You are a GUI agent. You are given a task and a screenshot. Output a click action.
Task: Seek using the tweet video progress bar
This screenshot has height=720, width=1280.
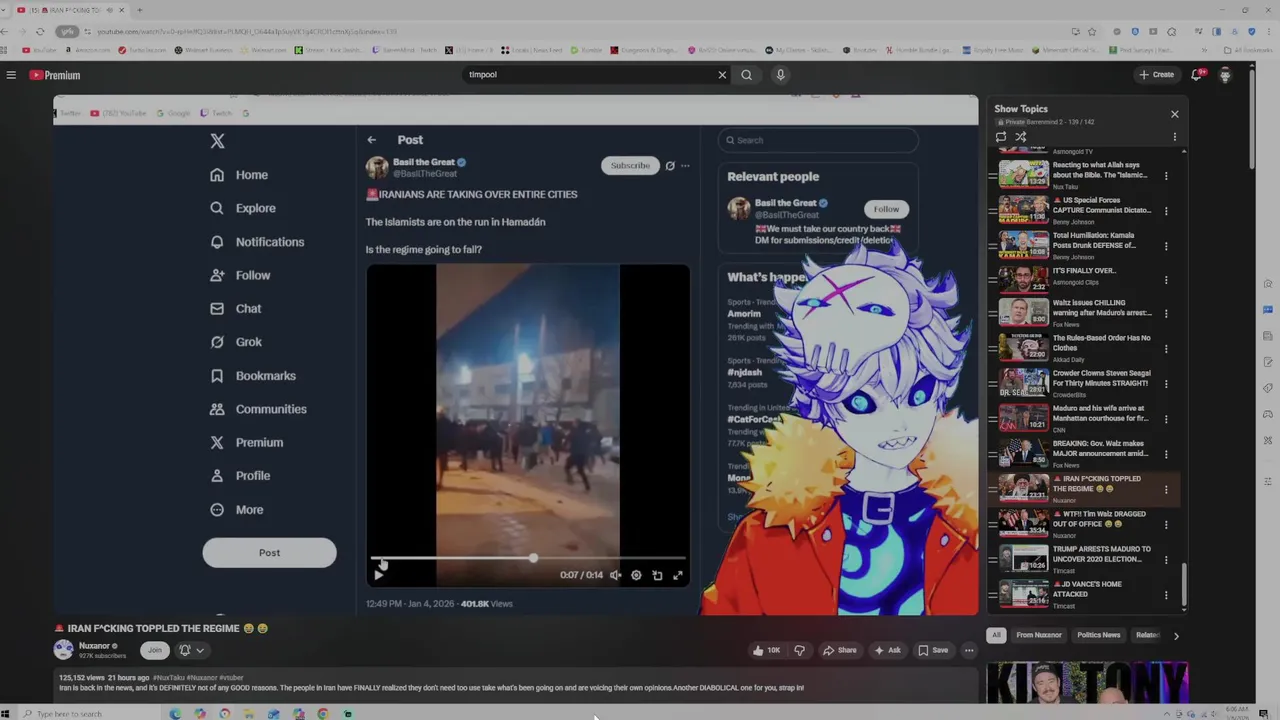pyautogui.click(x=528, y=558)
